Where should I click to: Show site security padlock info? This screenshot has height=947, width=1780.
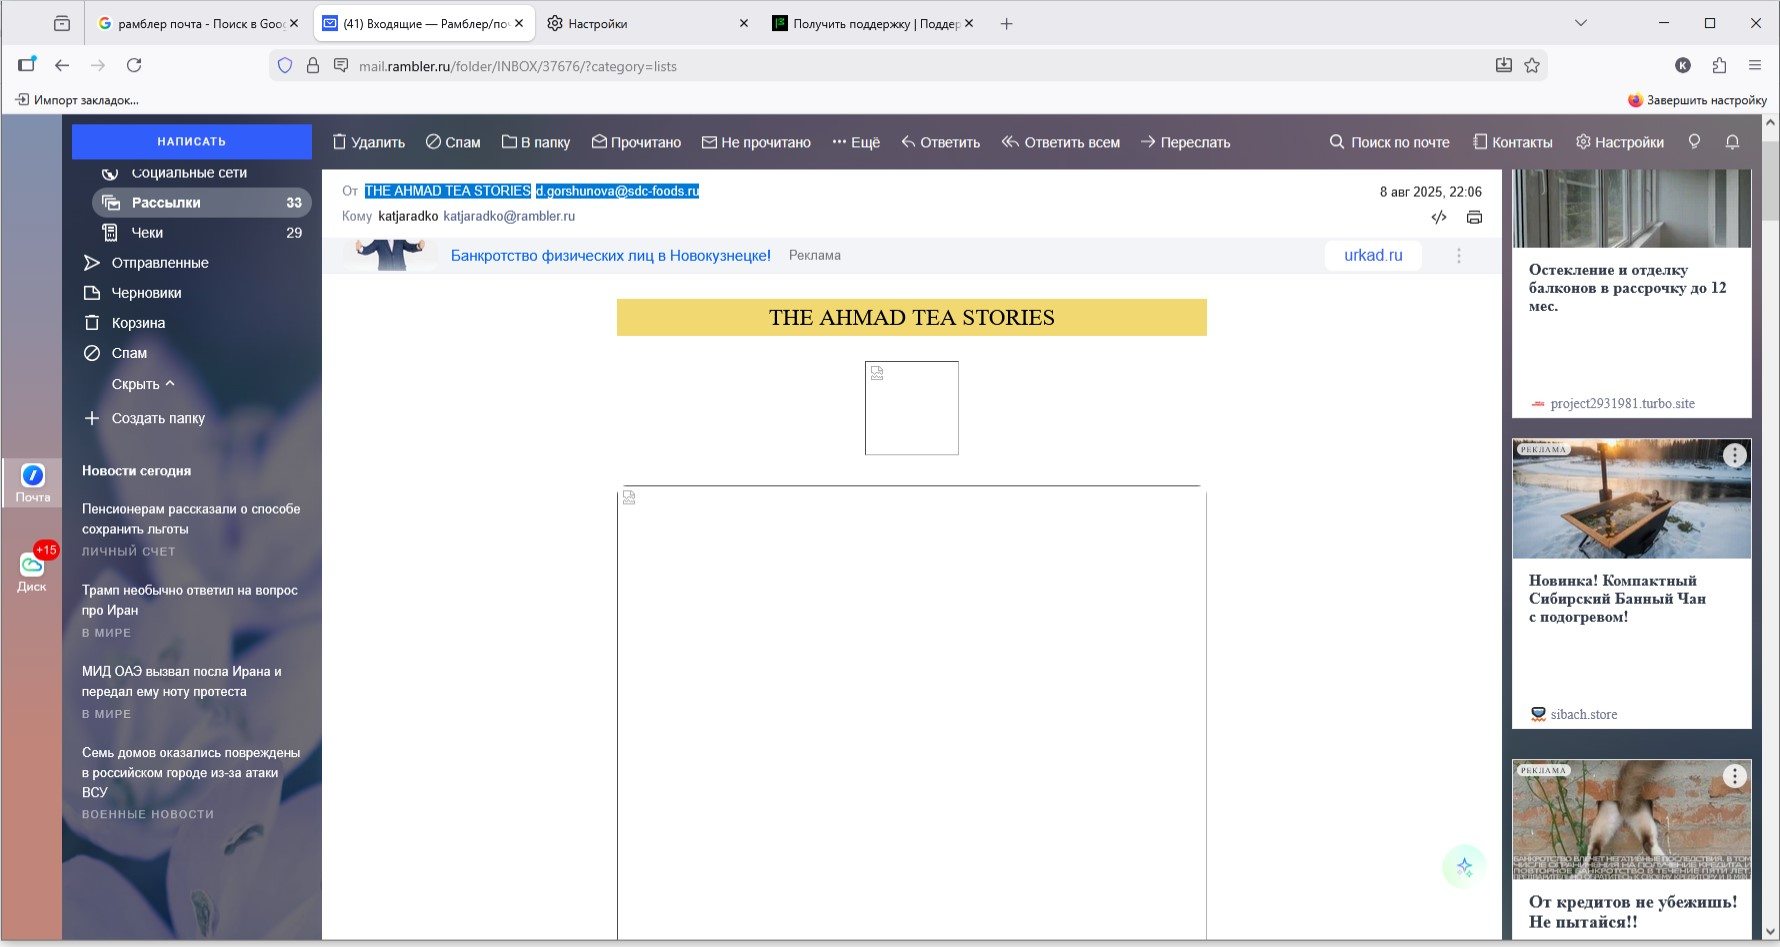tap(313, 66)
